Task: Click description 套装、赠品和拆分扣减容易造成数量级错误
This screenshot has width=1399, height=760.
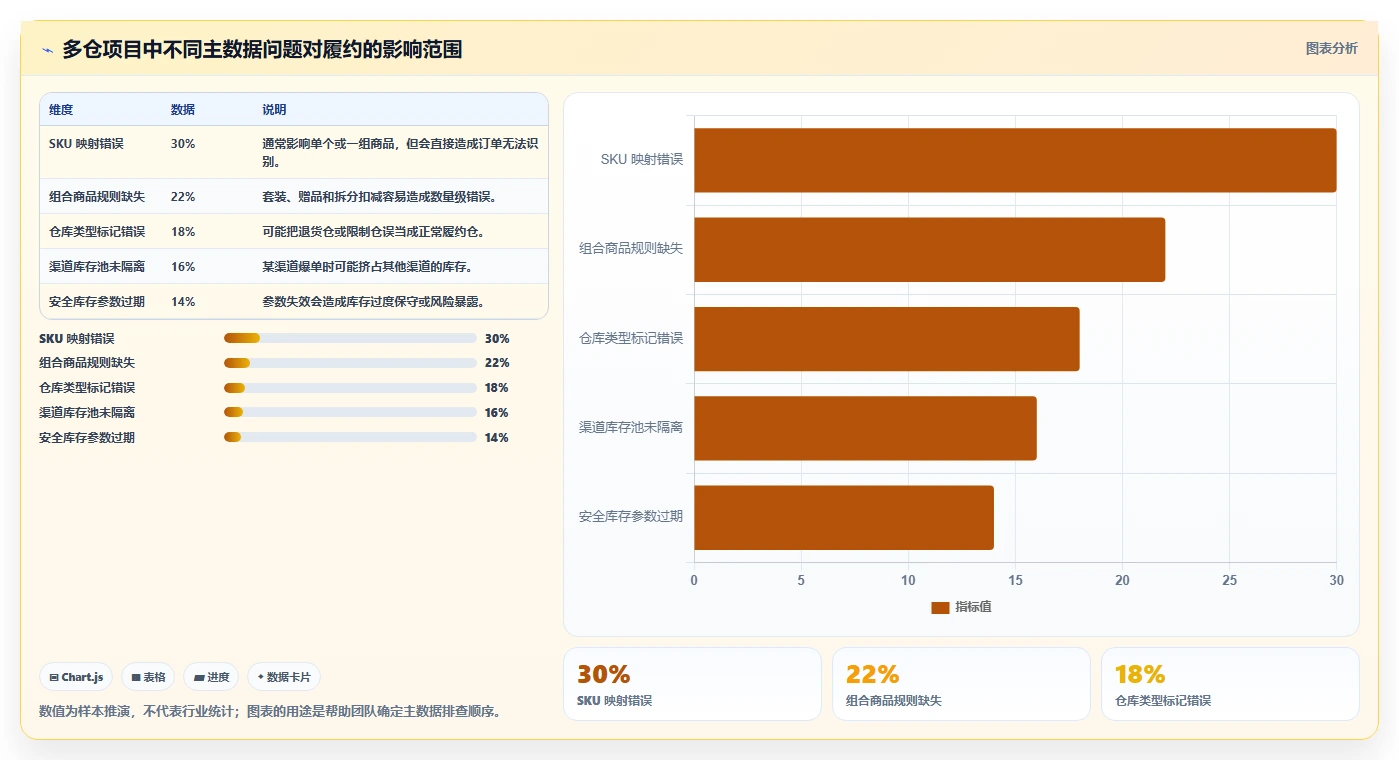Action: click(x=380, y=197)
